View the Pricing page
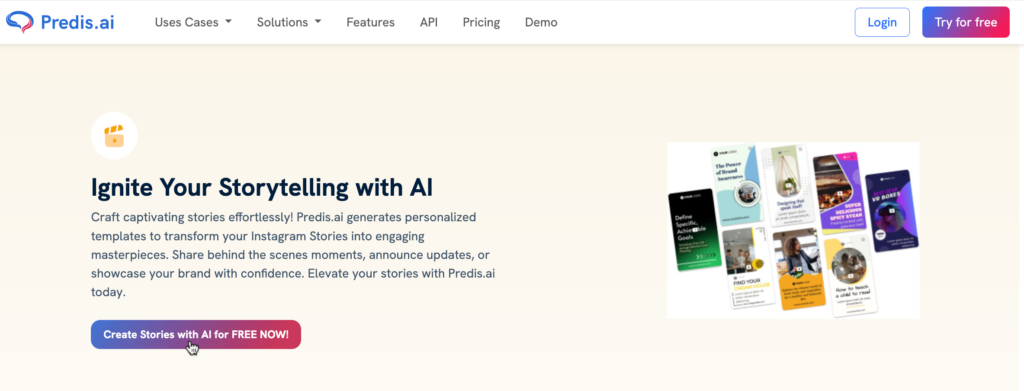The image size is (1024, 391). (481, 22)
